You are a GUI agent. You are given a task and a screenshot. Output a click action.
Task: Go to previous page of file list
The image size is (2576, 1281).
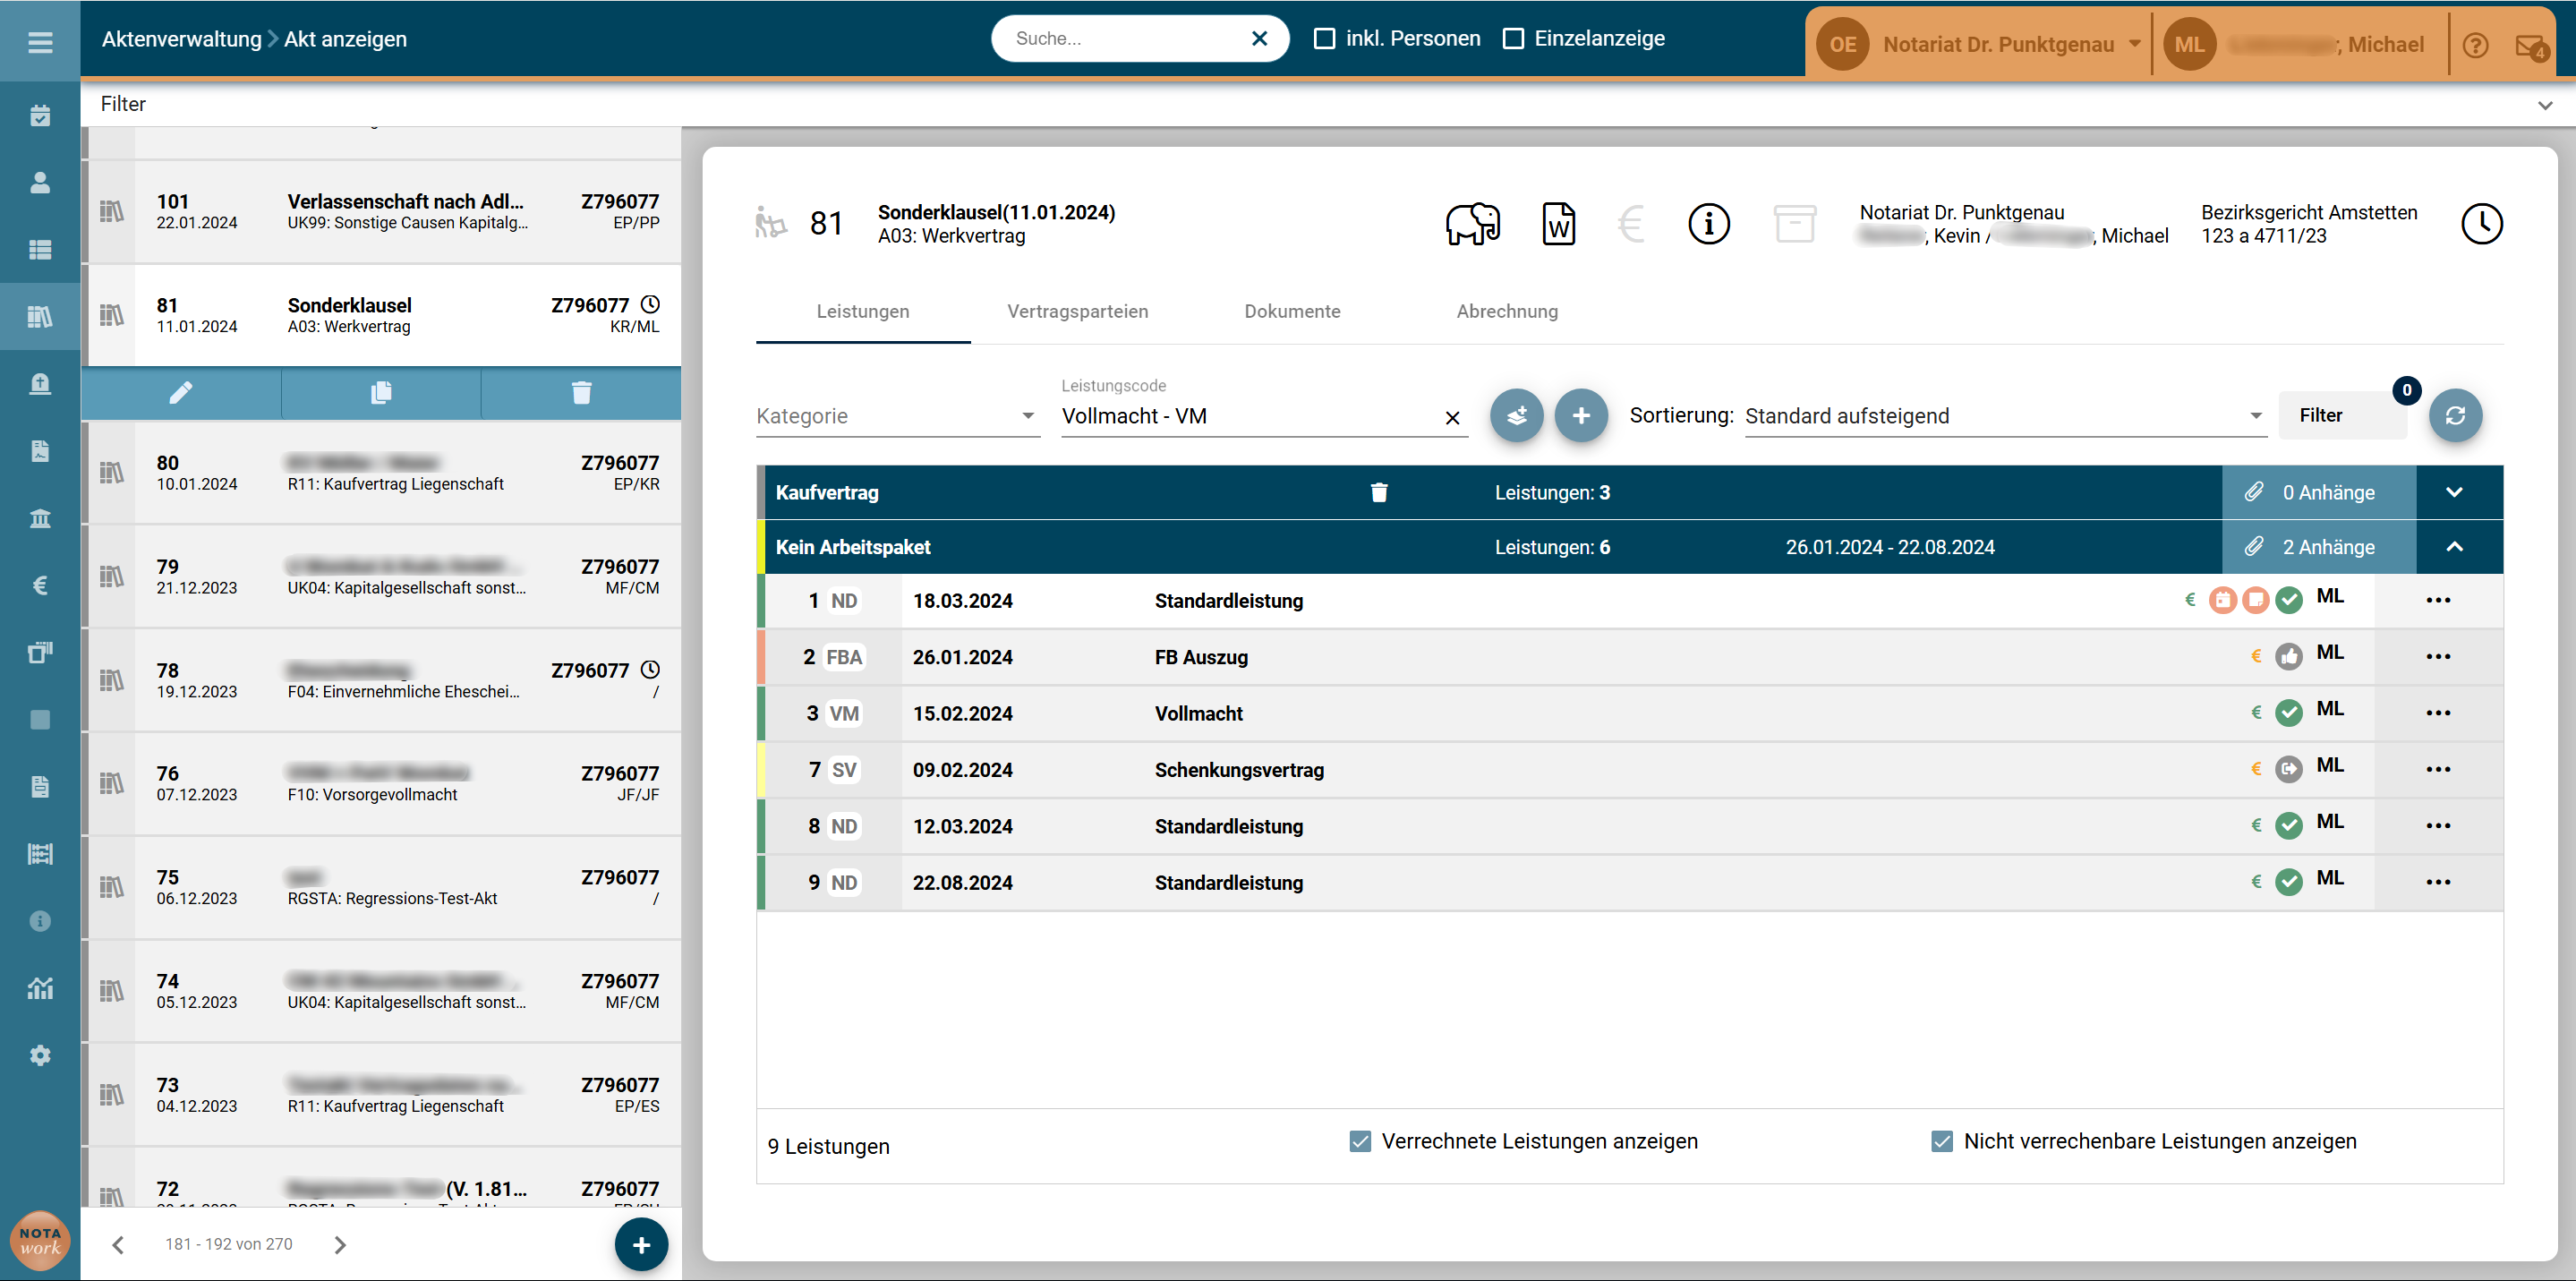click(119, 1245)
